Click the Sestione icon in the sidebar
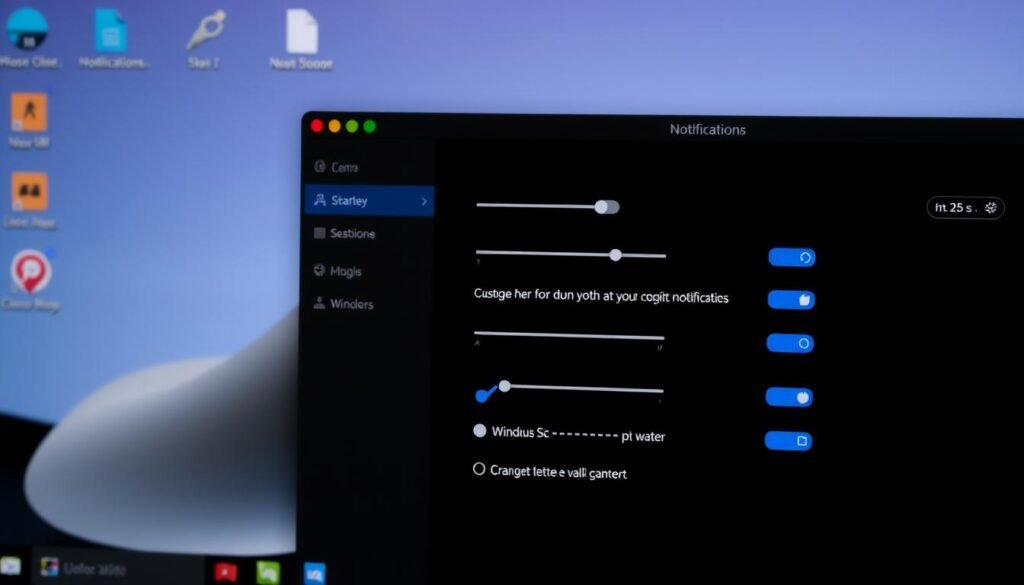 [x=320, y=234]
